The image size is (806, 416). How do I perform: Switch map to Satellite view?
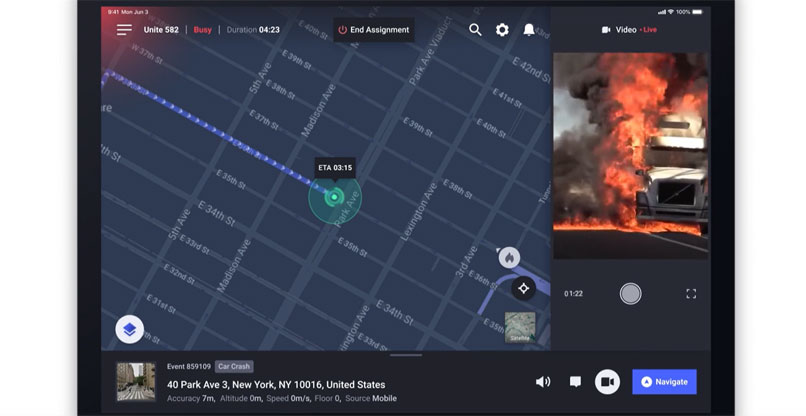click(520, 327)
